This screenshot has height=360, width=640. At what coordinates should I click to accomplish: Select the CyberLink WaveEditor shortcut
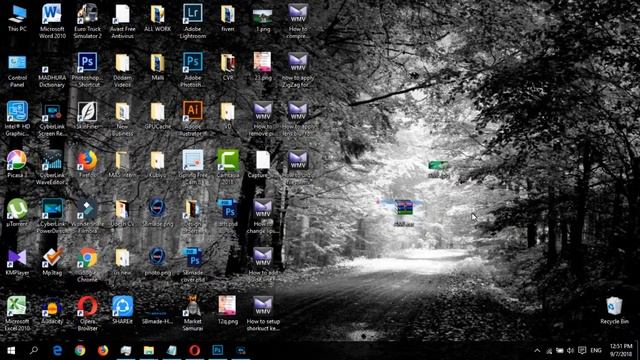[52, 167]
